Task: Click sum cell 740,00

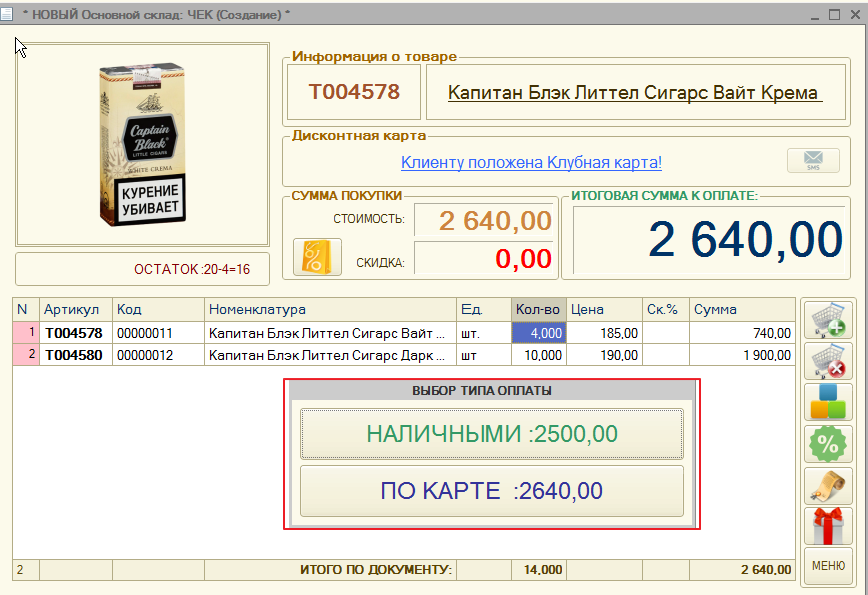Action: (x=742, y=333)
